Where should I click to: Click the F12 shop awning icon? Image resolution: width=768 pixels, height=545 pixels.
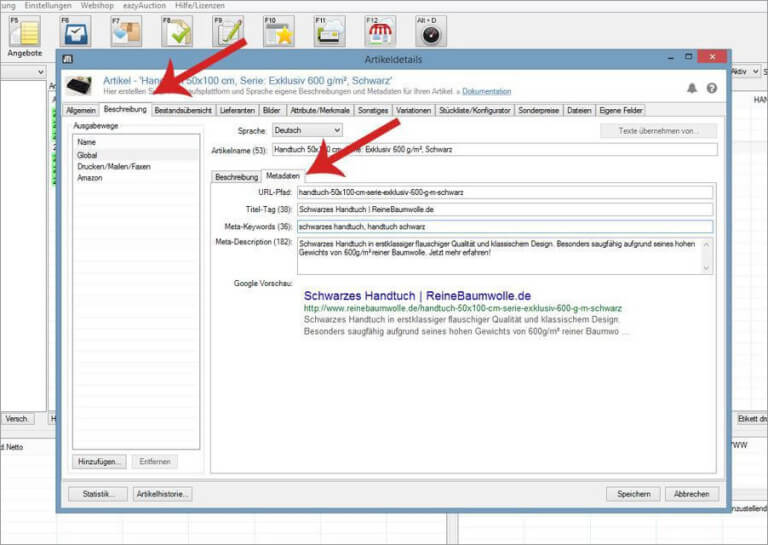(x=380, y=32)
